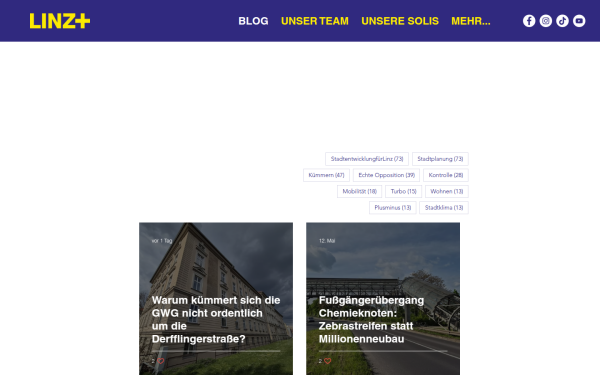Click the '12. Mai' post date

click(327, 241)
